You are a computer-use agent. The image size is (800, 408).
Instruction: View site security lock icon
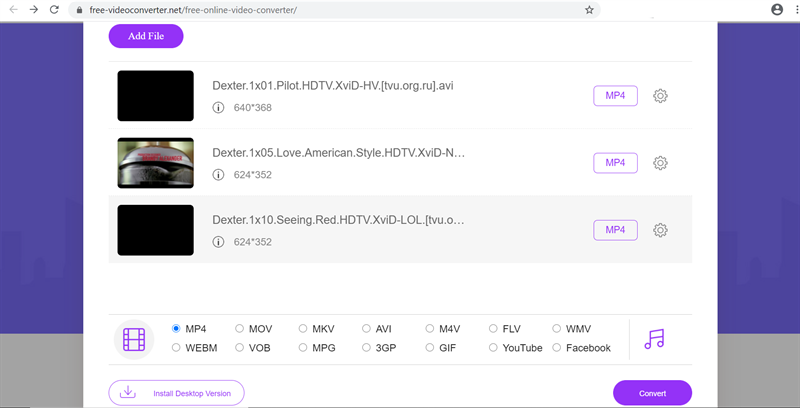pos(79,10)
